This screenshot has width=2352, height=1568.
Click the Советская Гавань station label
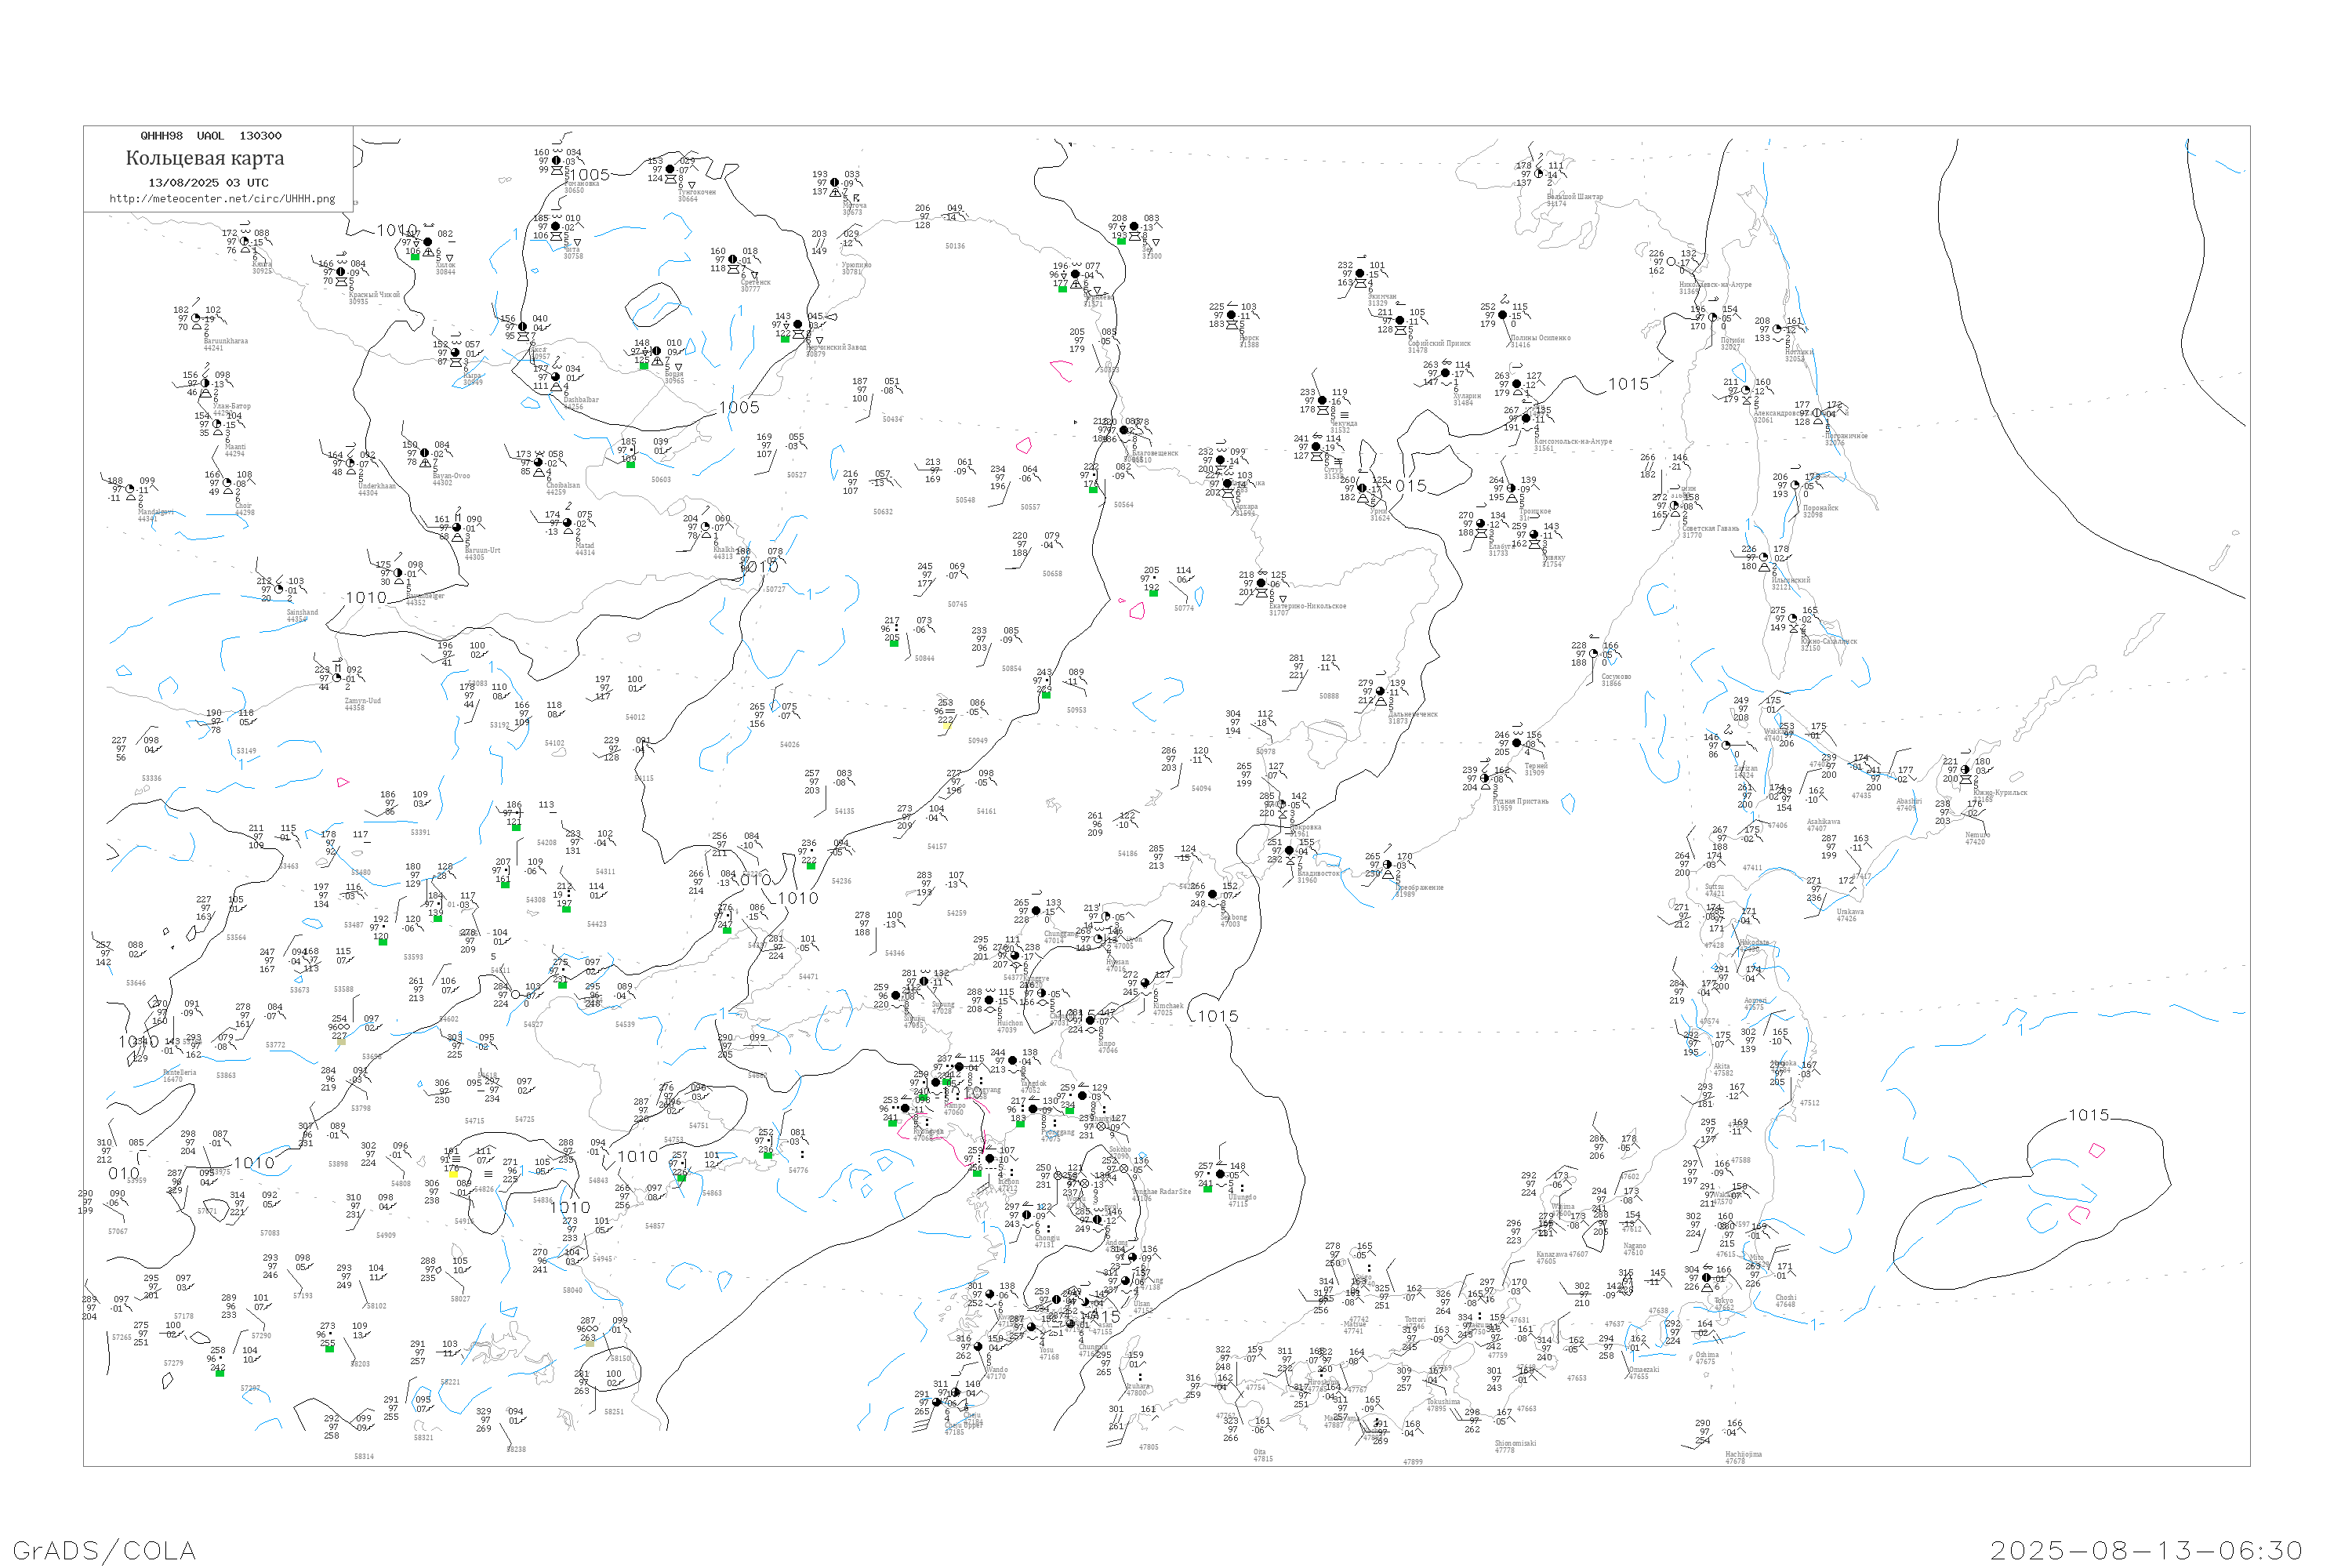coord(1710,528)
